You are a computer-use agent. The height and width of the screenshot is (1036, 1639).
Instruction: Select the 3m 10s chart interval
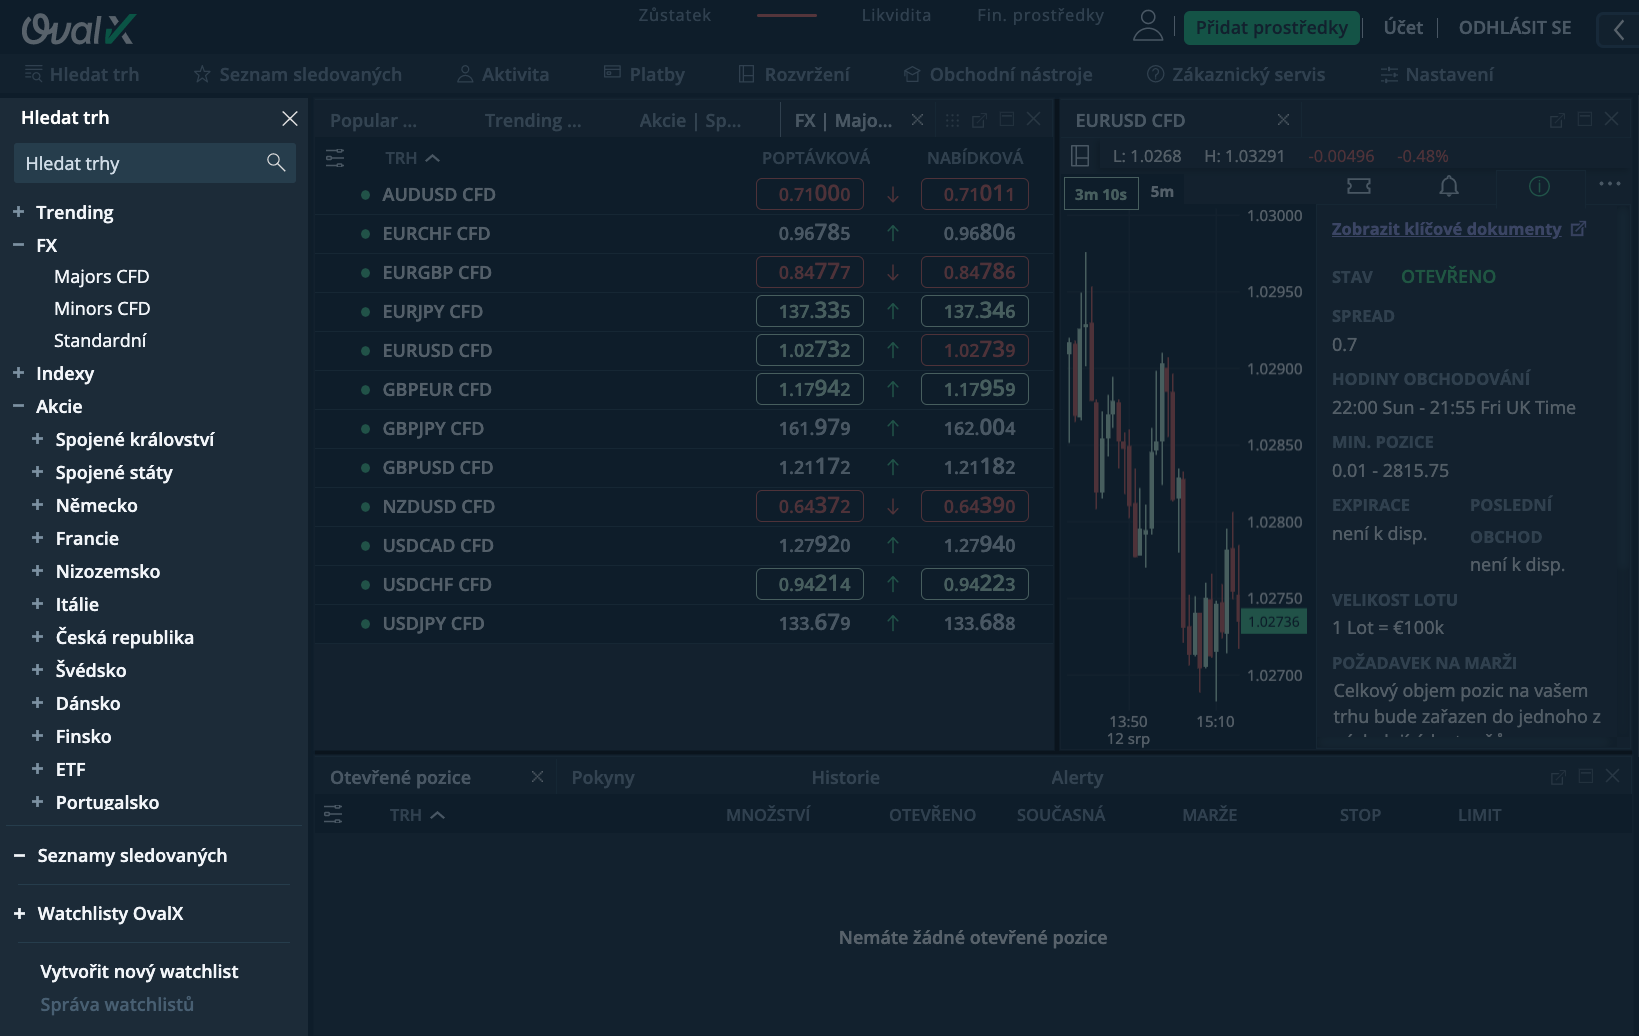pos(1100,194)
